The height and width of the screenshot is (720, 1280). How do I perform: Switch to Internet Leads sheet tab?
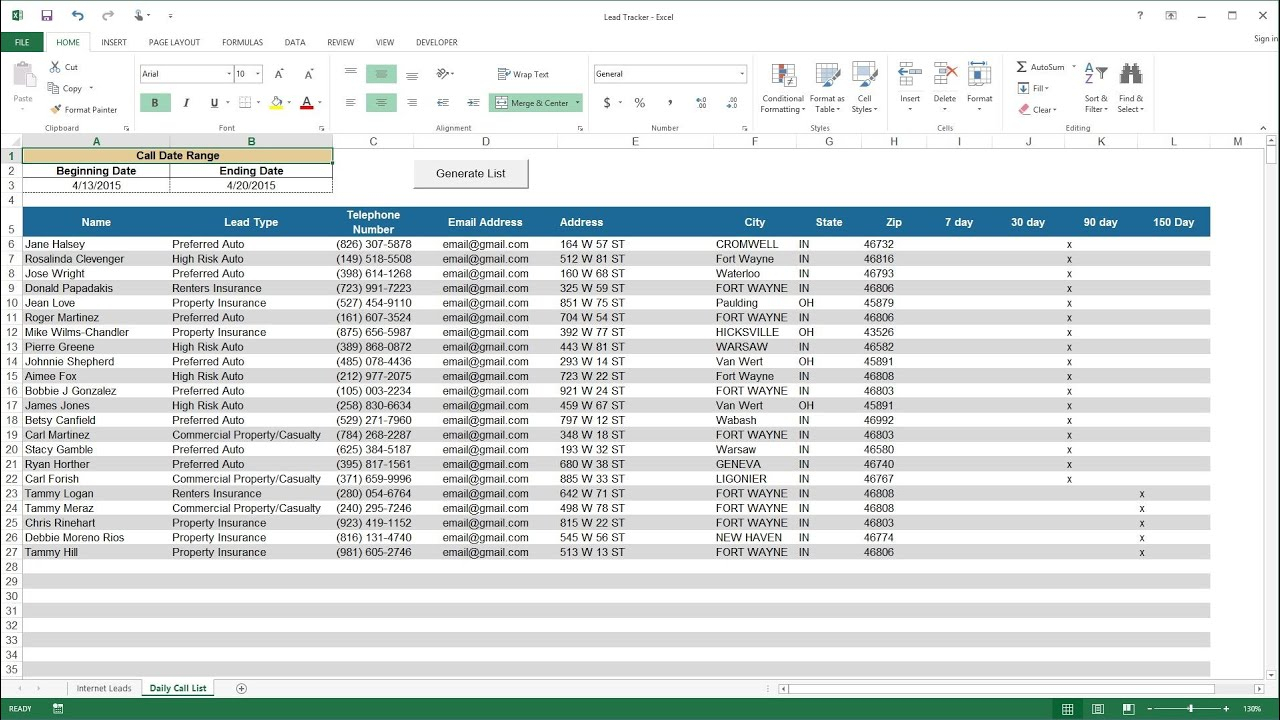coord(104,688)
